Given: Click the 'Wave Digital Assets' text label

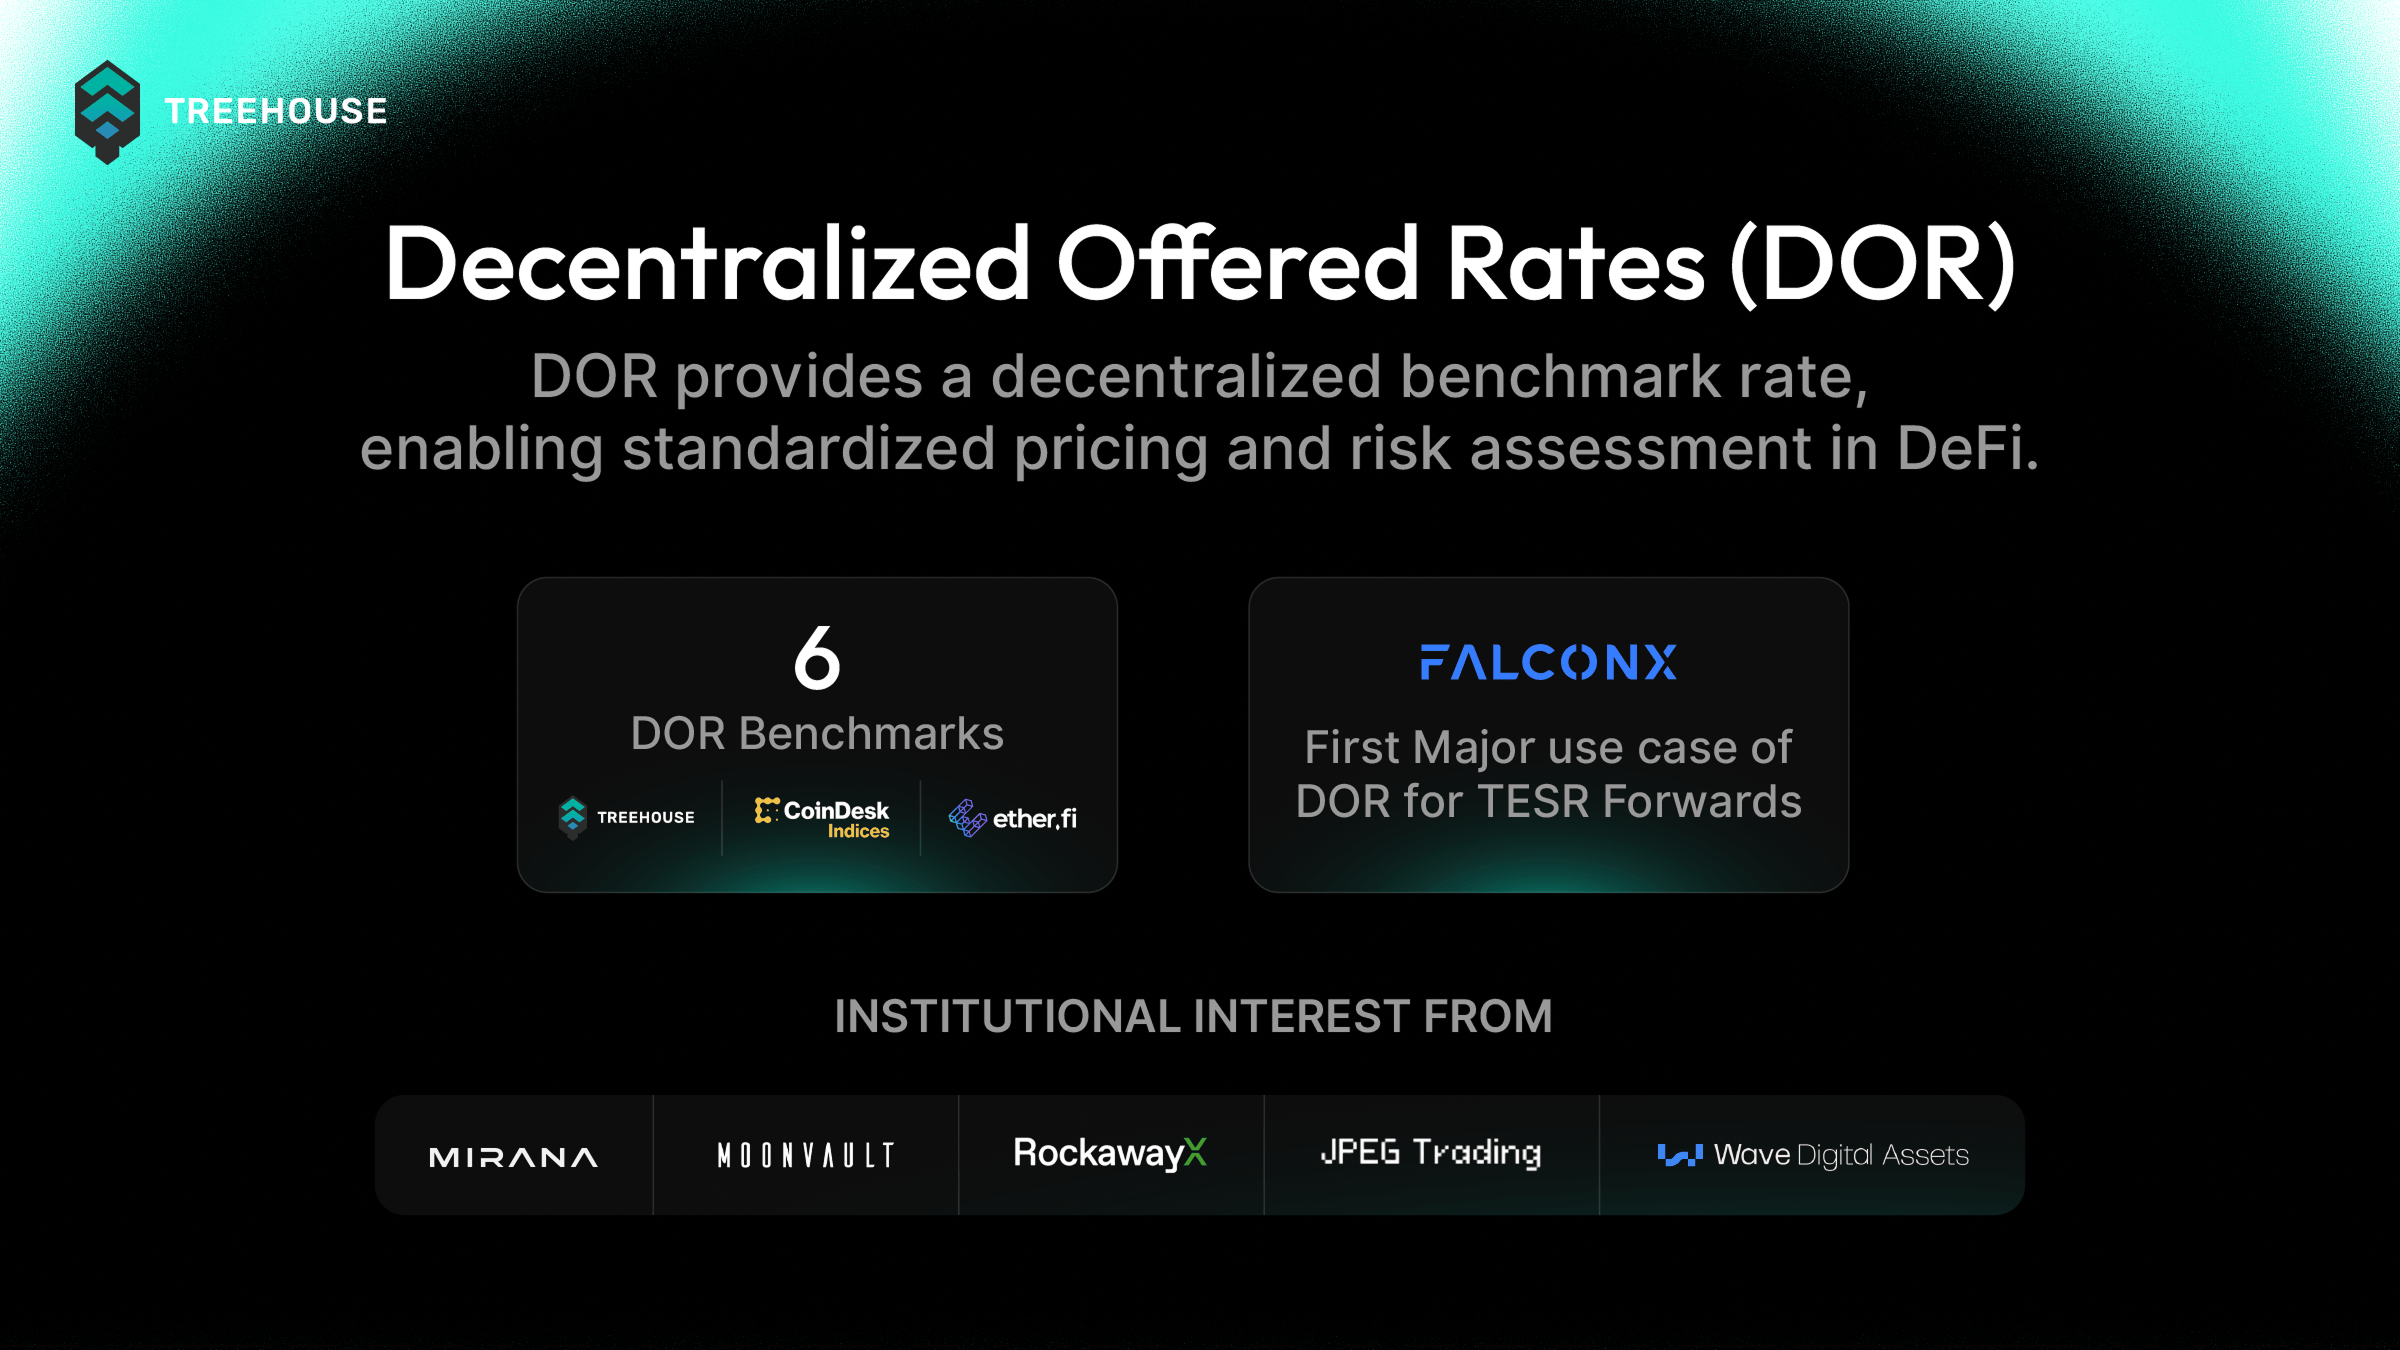Looking at the screenshot, I should [1841, 1155].
